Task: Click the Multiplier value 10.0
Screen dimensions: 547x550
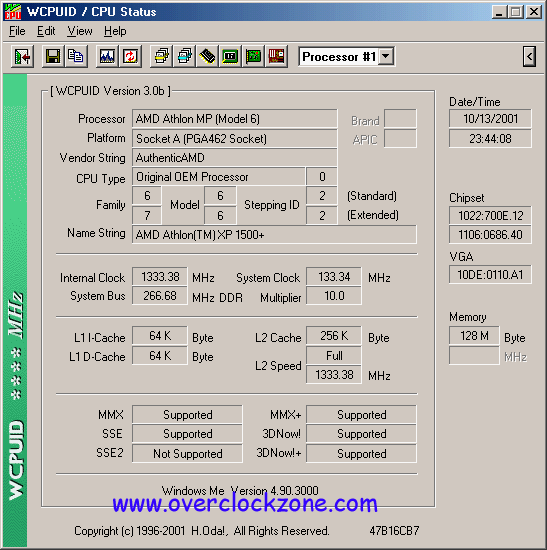Action: (334, 296)
